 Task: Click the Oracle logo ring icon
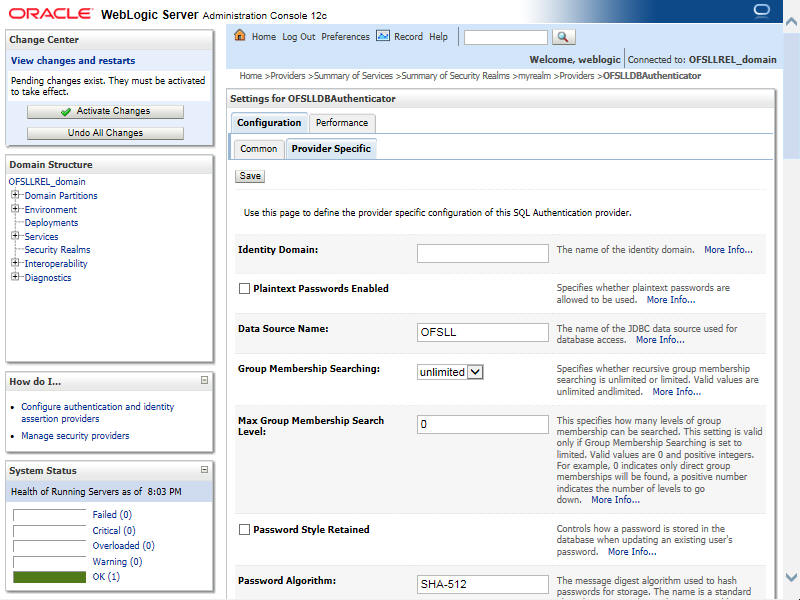click(x=761, y=10)
